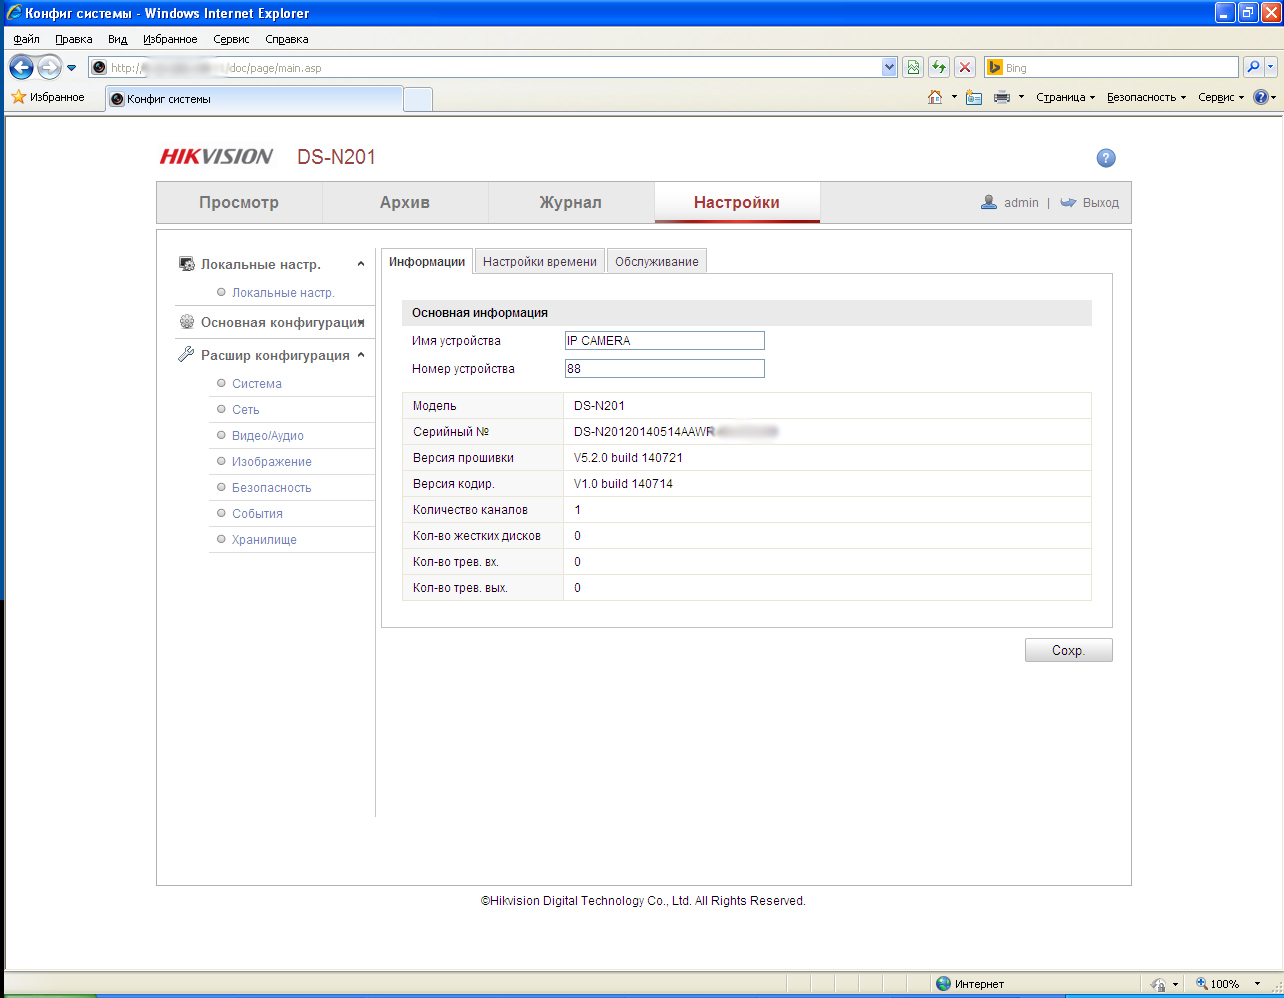Switch to the Журнал tab
This screenshot has width=1284, height=998.
tap(571, 202)
